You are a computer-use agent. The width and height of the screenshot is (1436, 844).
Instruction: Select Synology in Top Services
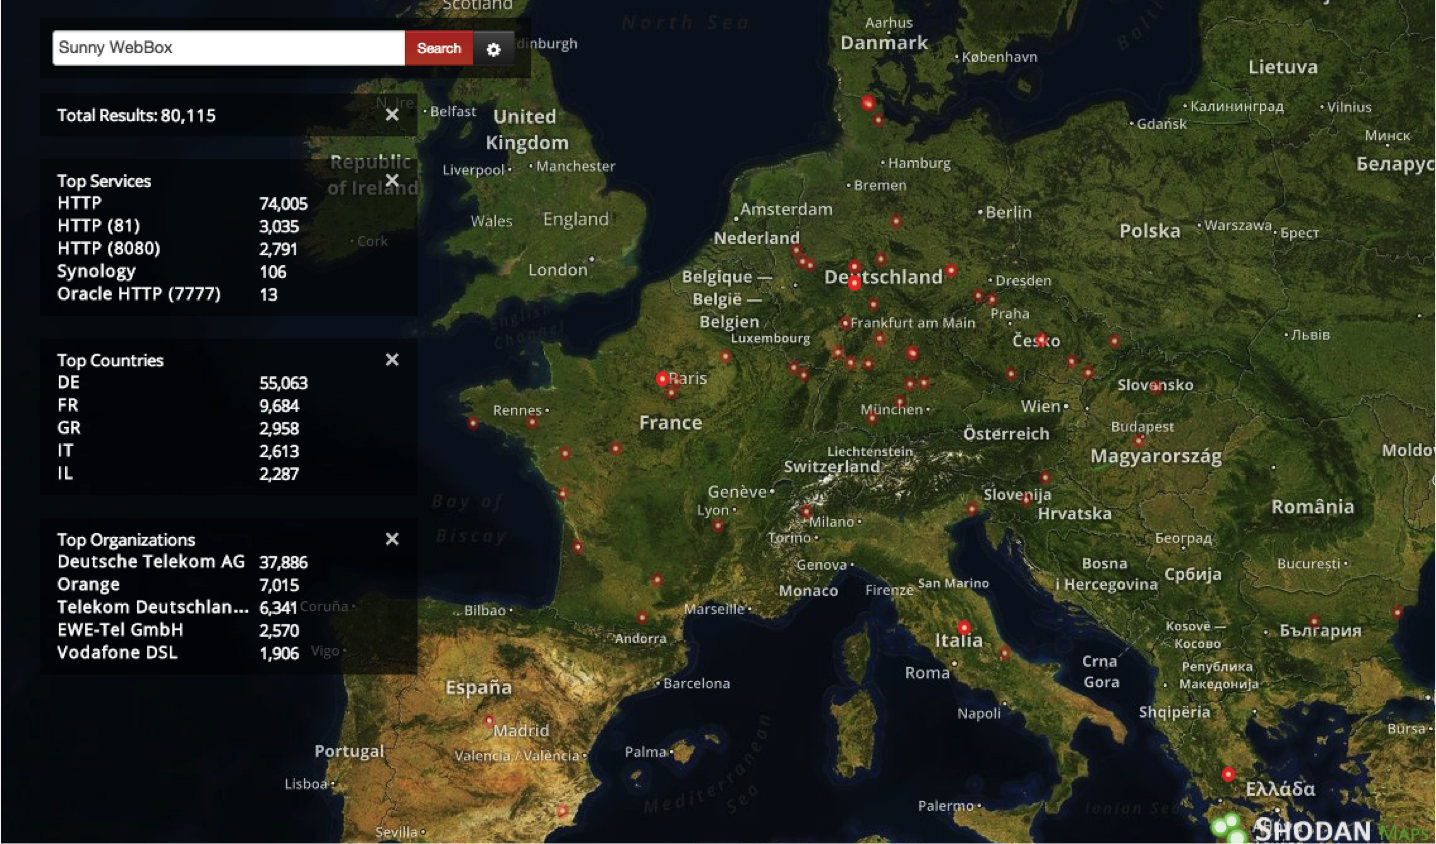[x=96, y=271]
